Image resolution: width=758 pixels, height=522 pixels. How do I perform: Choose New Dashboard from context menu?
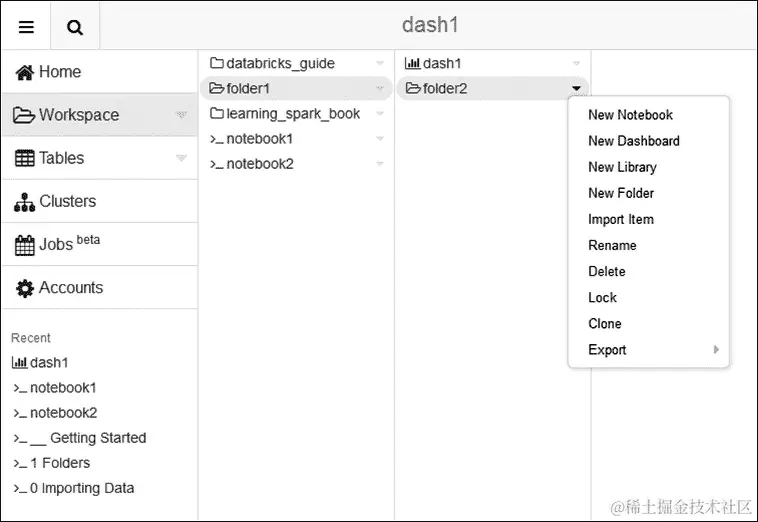pyautogui.click(x=634, y=141)
